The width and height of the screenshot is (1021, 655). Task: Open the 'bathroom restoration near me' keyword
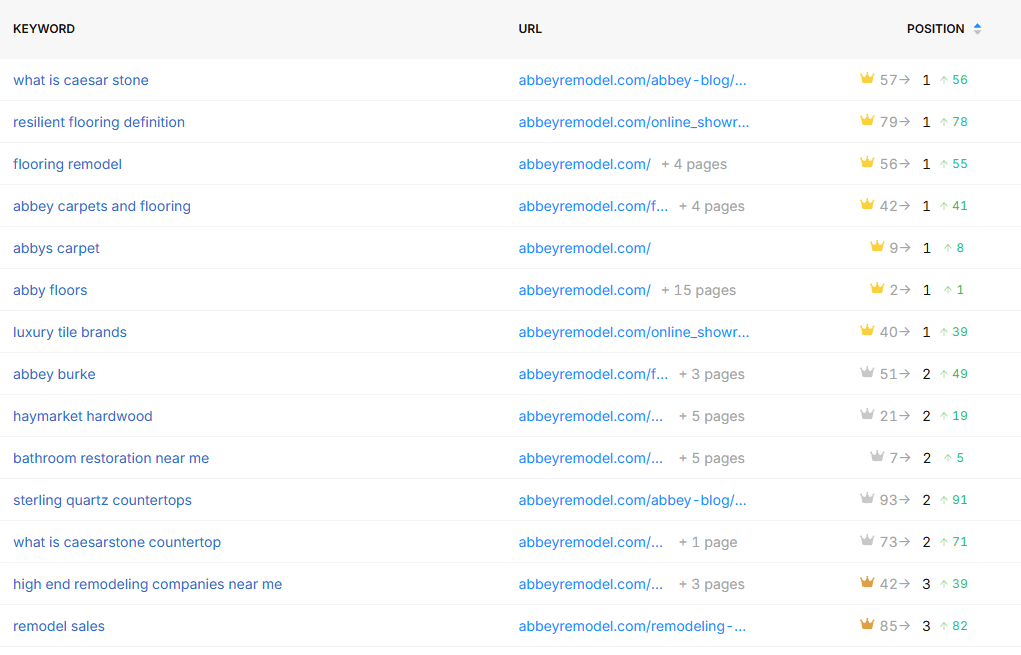point(111,458)
